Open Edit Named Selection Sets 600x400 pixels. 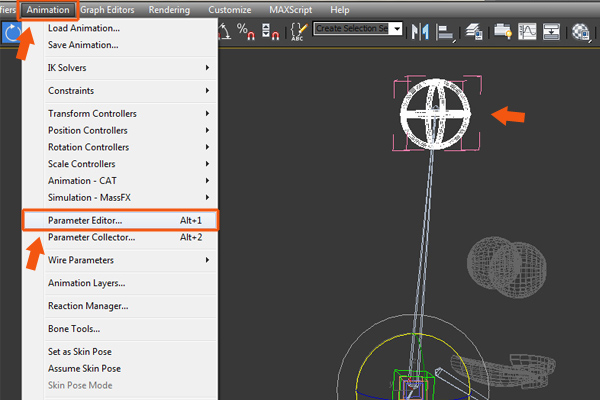tap(298, 31)
